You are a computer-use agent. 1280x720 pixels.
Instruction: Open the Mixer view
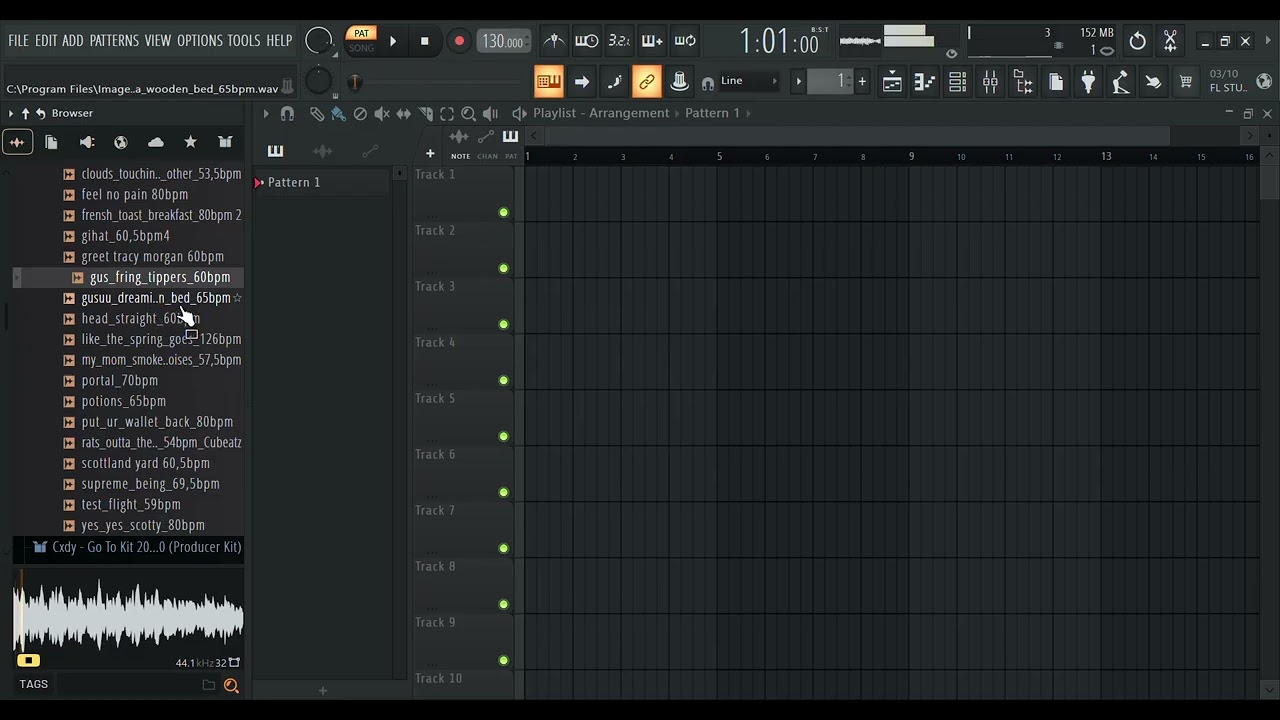click(x=990, y=82)
